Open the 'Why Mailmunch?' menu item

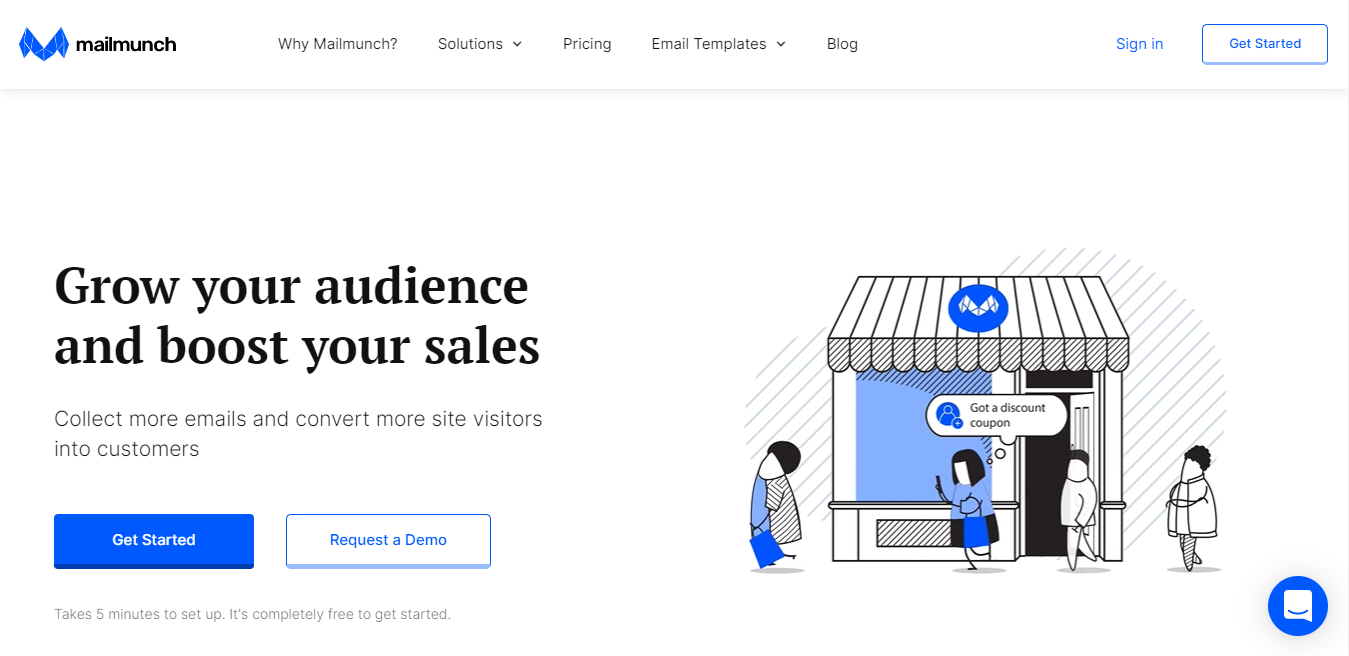[337, 43]
